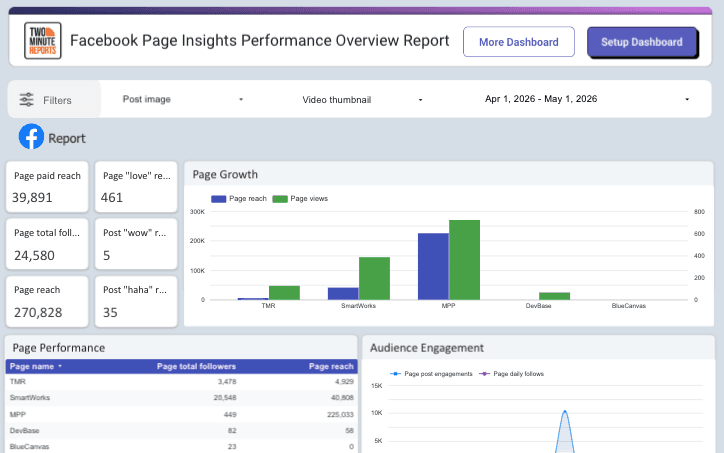Open the Video thumbnail dropdown
Screen dimensions: 724x453
click(362, 100)
